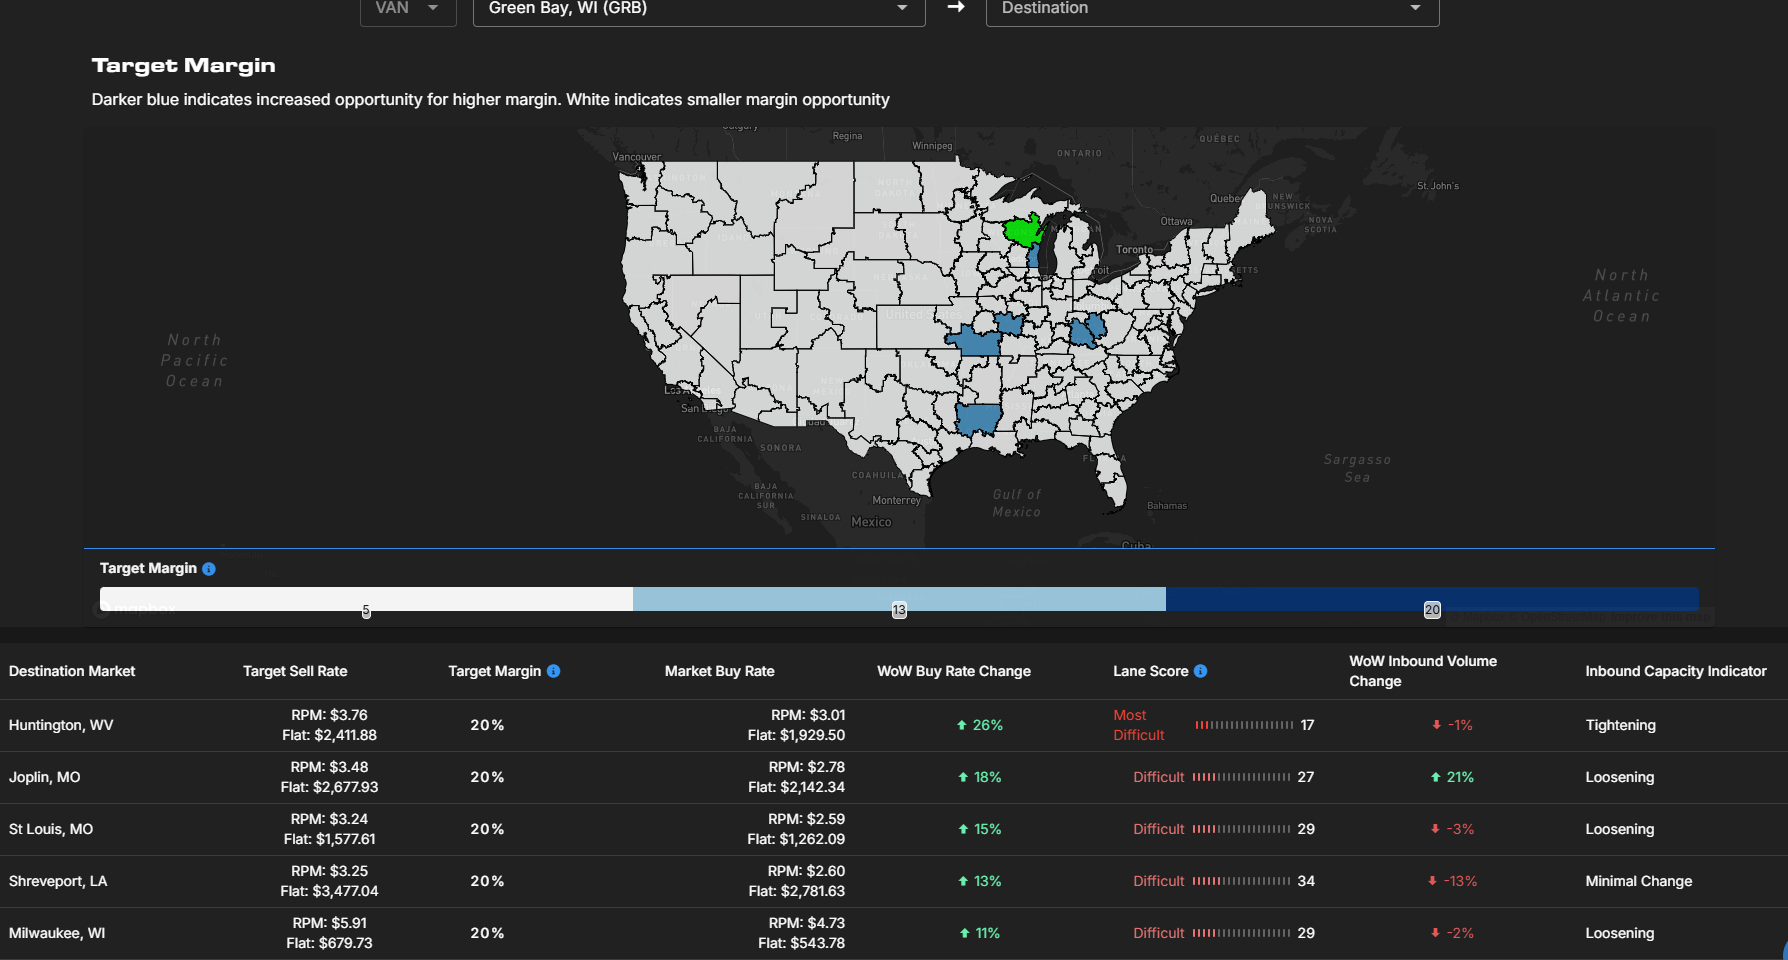Image resolution: width=1788 pixels, height=960 pixels.
Task: Click red down arrow for Shreveport -13%
Action: pos(1433,881)
